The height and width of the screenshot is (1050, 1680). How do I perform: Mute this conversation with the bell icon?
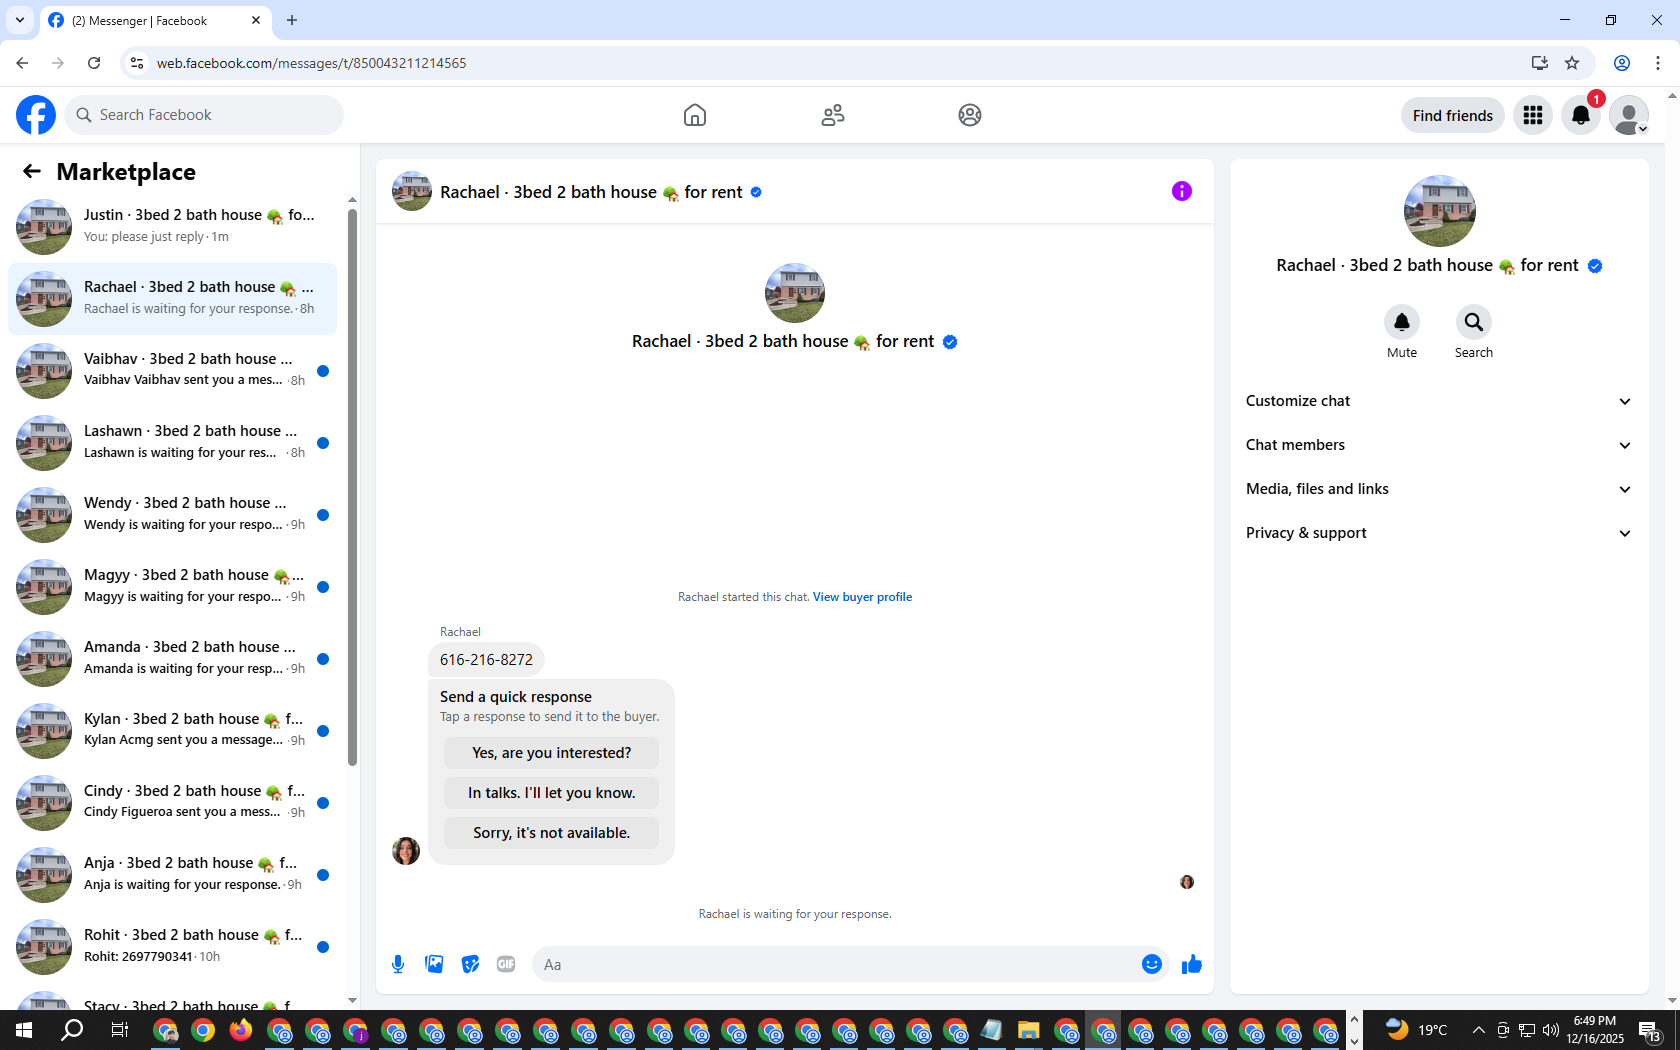[x=1402, y=322]
